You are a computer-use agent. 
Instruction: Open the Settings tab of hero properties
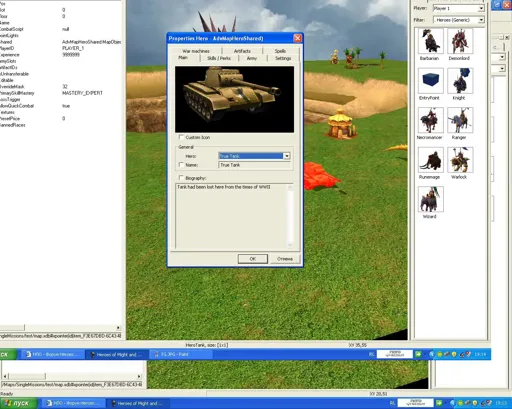click(x=283, y=58)
